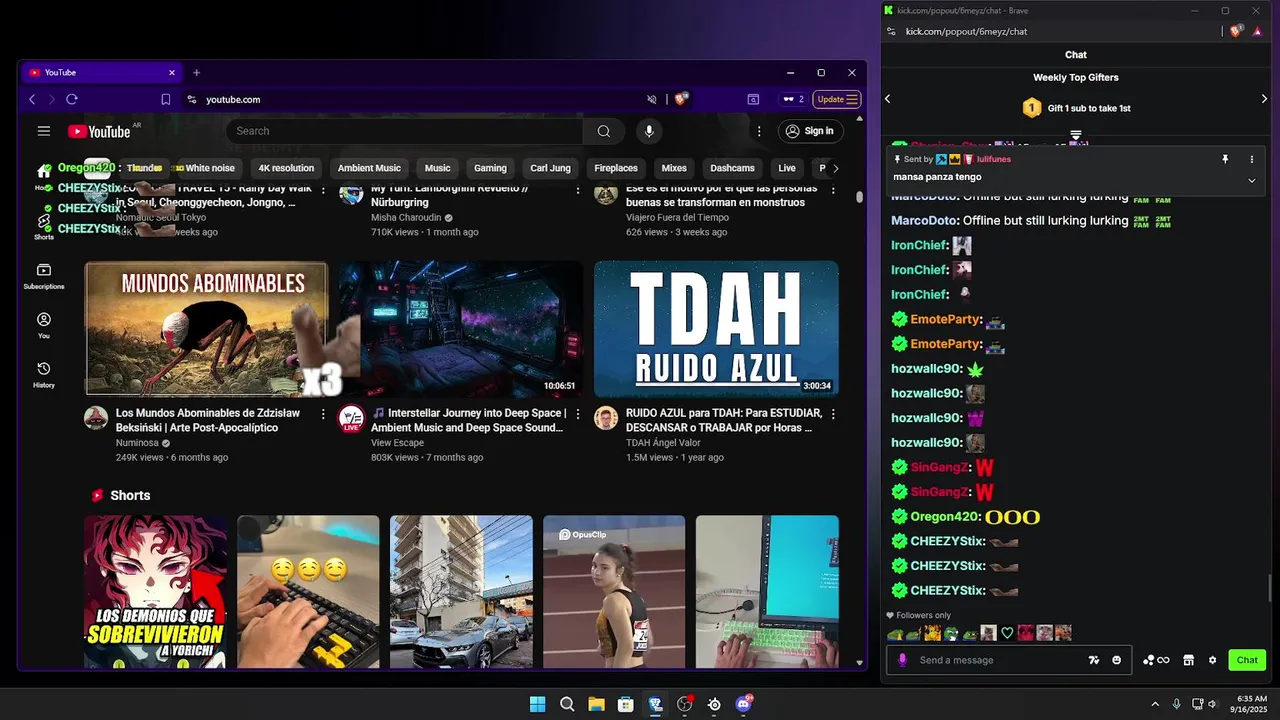Click the Sign in button
The height and width of the screenshot is (720, 1280).
810,131
